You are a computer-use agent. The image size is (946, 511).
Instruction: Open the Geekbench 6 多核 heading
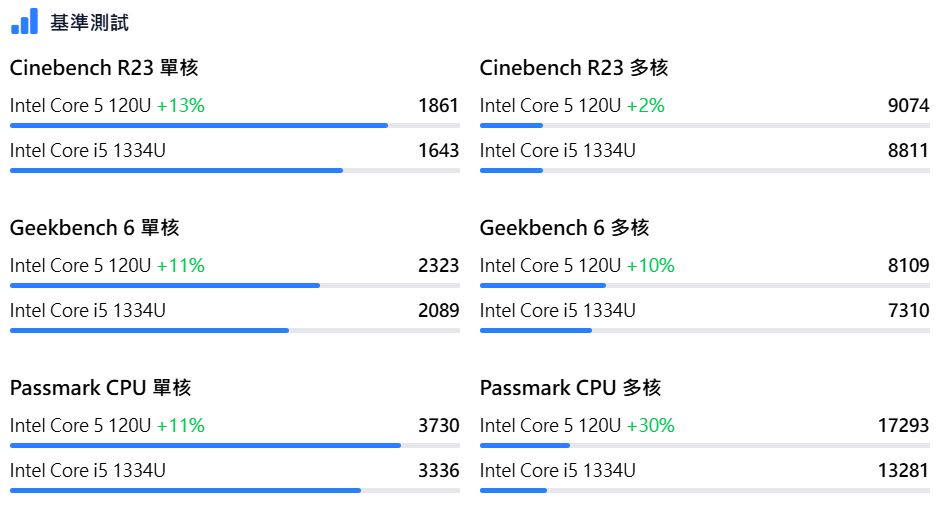(x=565, y=228)
